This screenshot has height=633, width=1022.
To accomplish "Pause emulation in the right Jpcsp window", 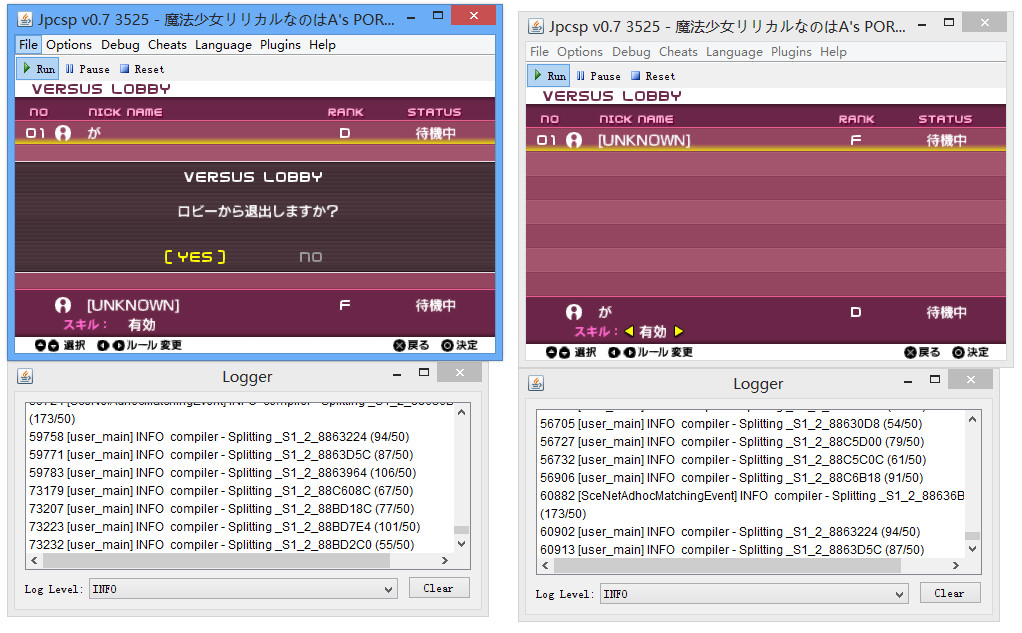I will click(598, 76).
